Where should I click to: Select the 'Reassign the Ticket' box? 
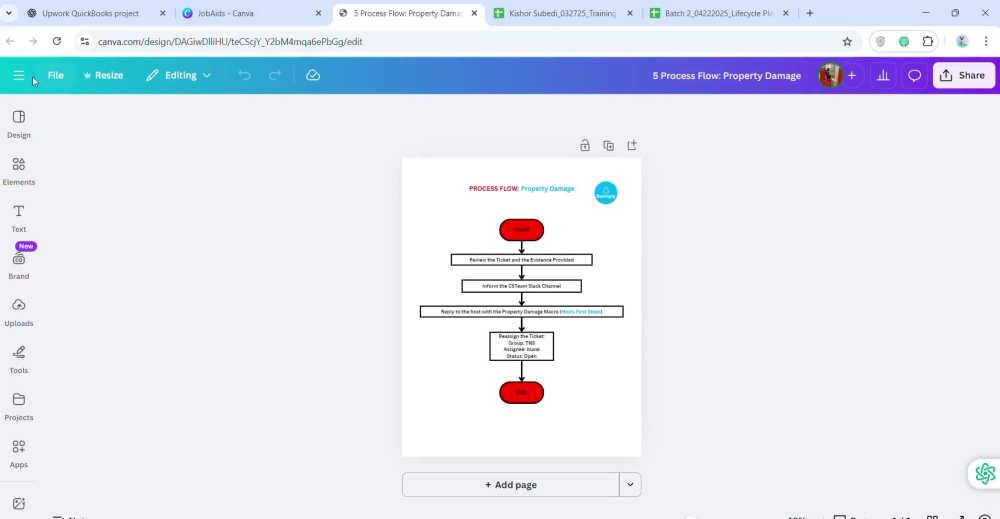[x=522, y=346]
